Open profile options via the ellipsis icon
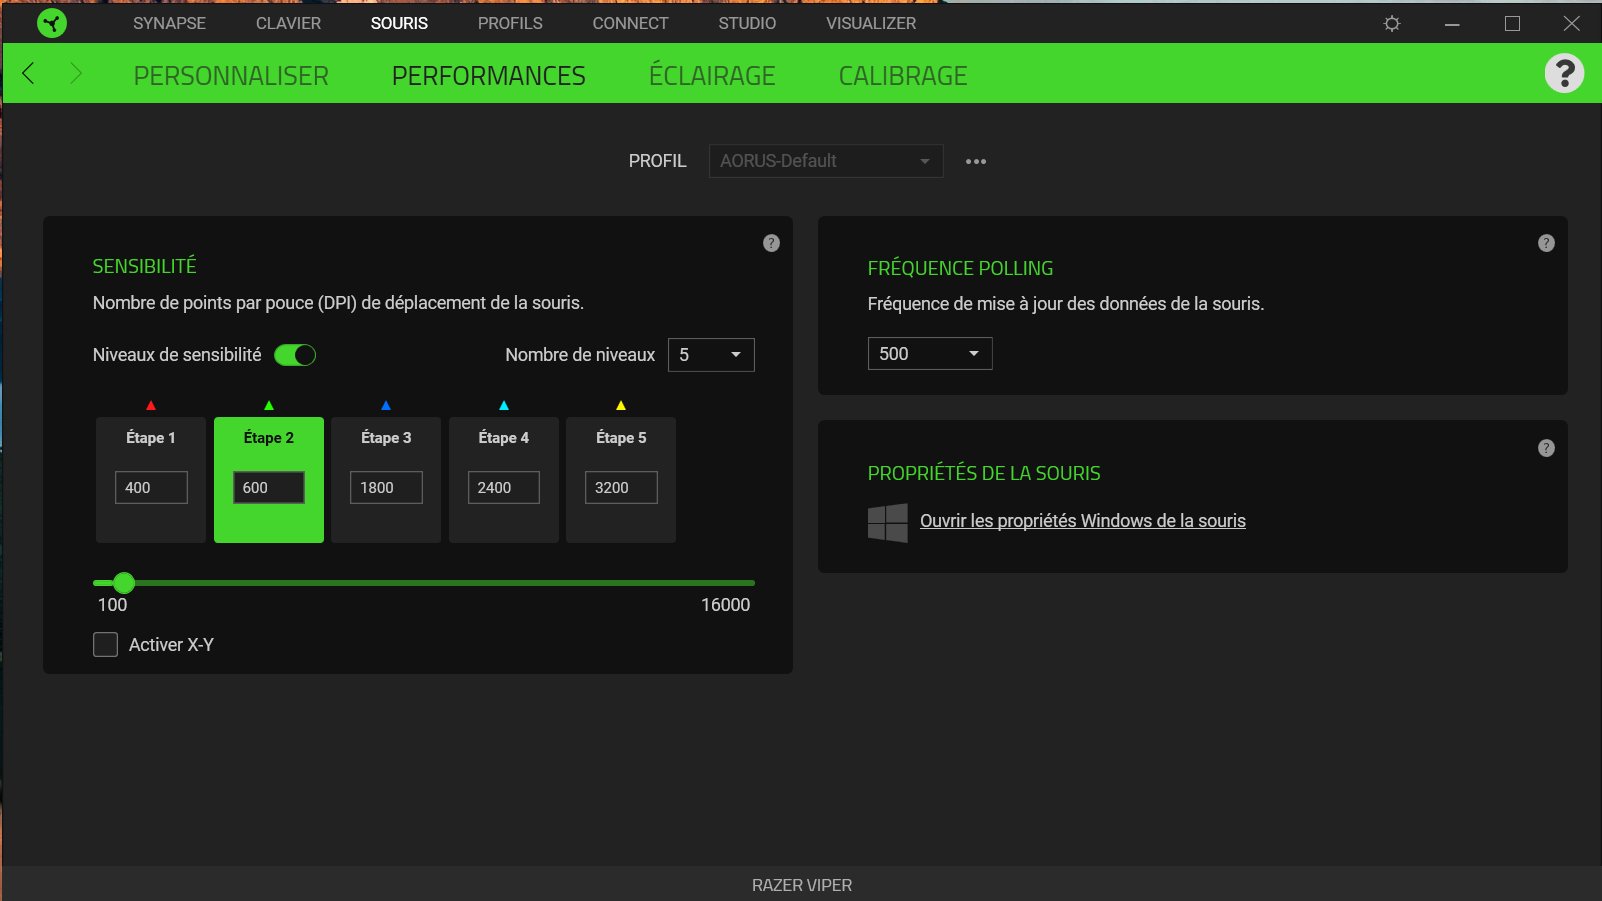The image size is (1602, 901). pos(976,160)
